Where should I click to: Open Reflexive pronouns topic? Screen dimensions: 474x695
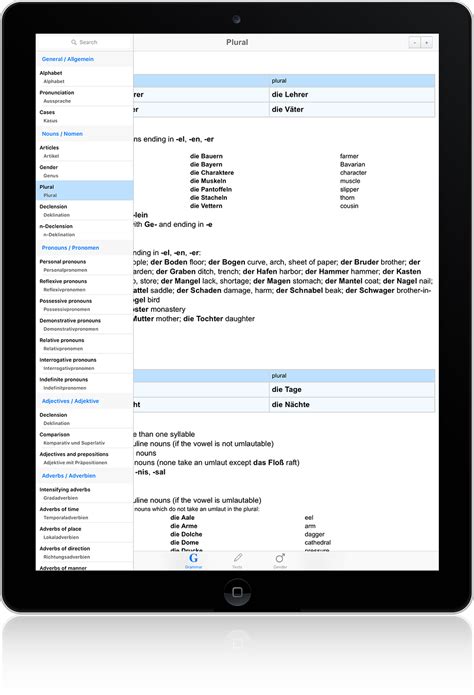click(x=84, y=285)
